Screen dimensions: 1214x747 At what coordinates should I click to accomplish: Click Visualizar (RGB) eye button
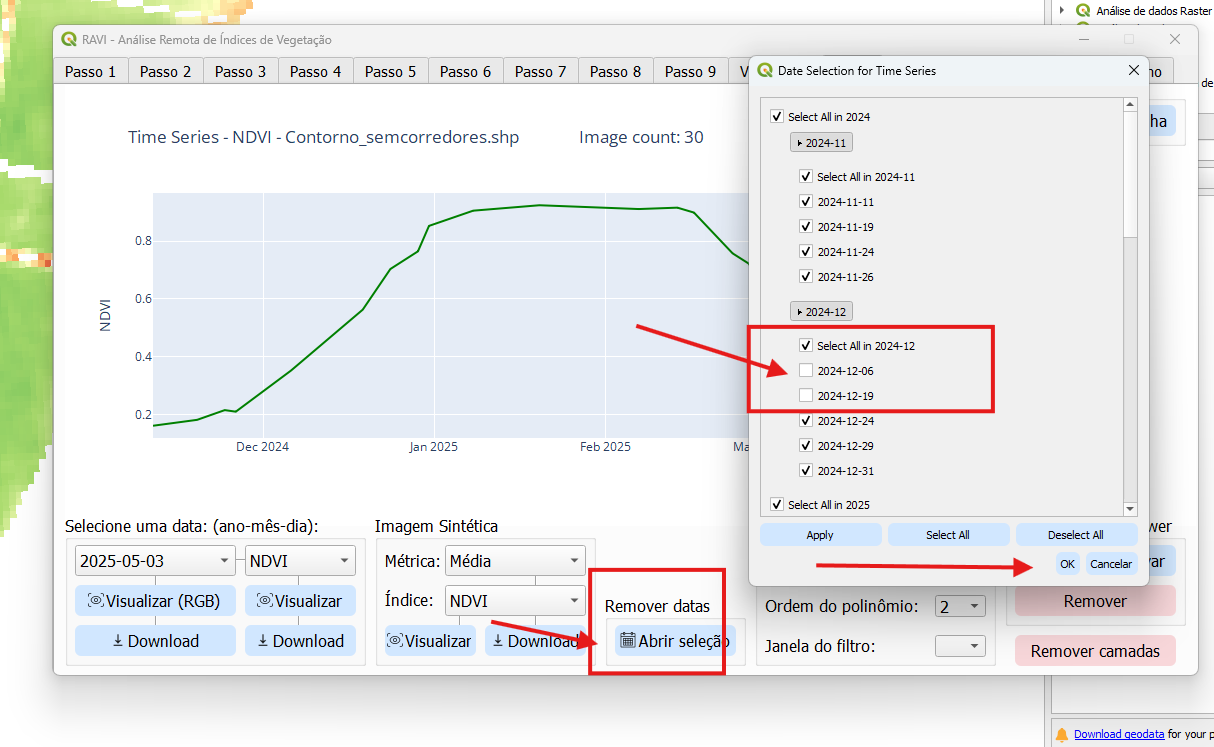click(x=155, y=601)
